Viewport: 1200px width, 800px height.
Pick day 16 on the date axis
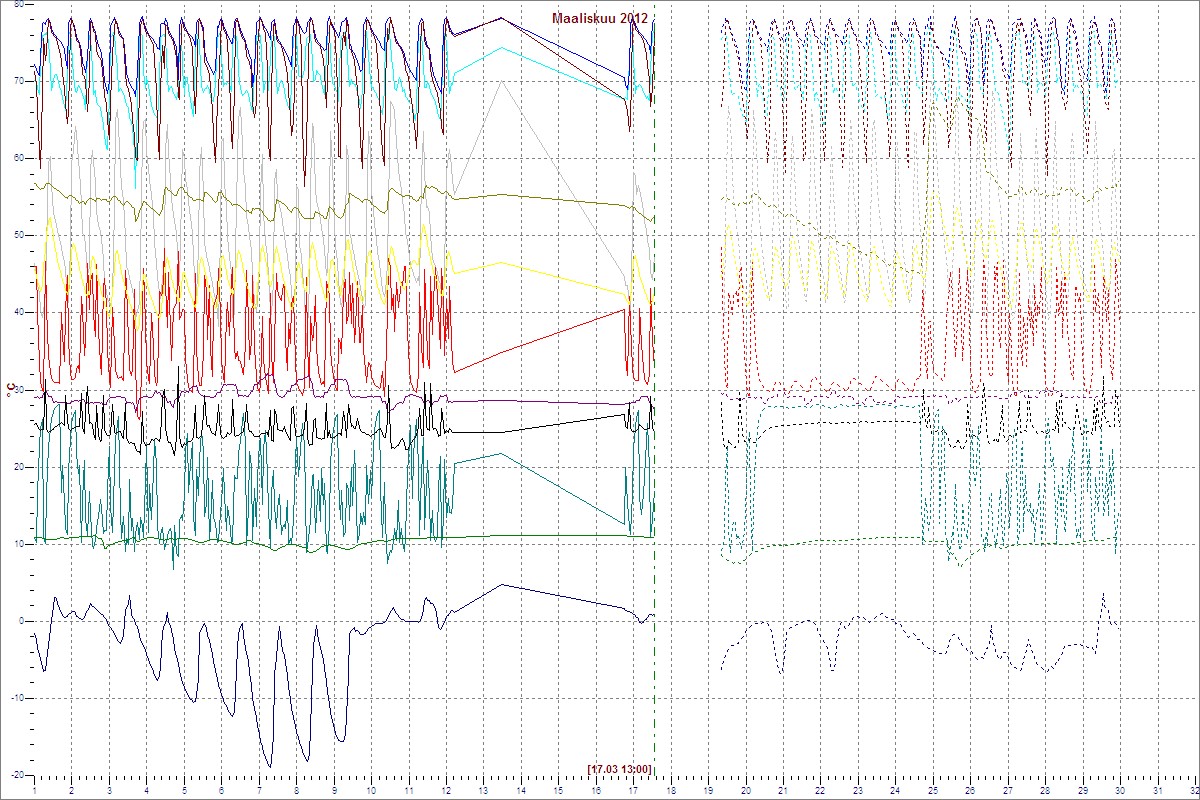(596, 790)
